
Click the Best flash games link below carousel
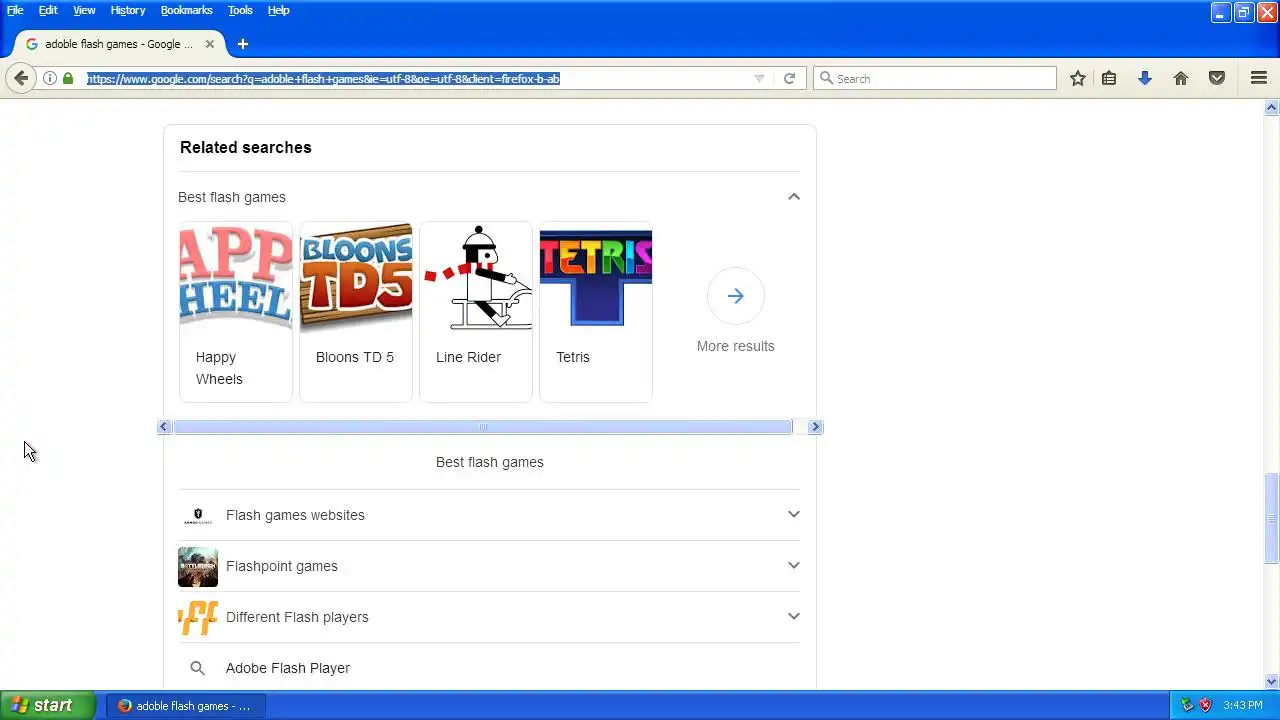click(x=490, y=462)
